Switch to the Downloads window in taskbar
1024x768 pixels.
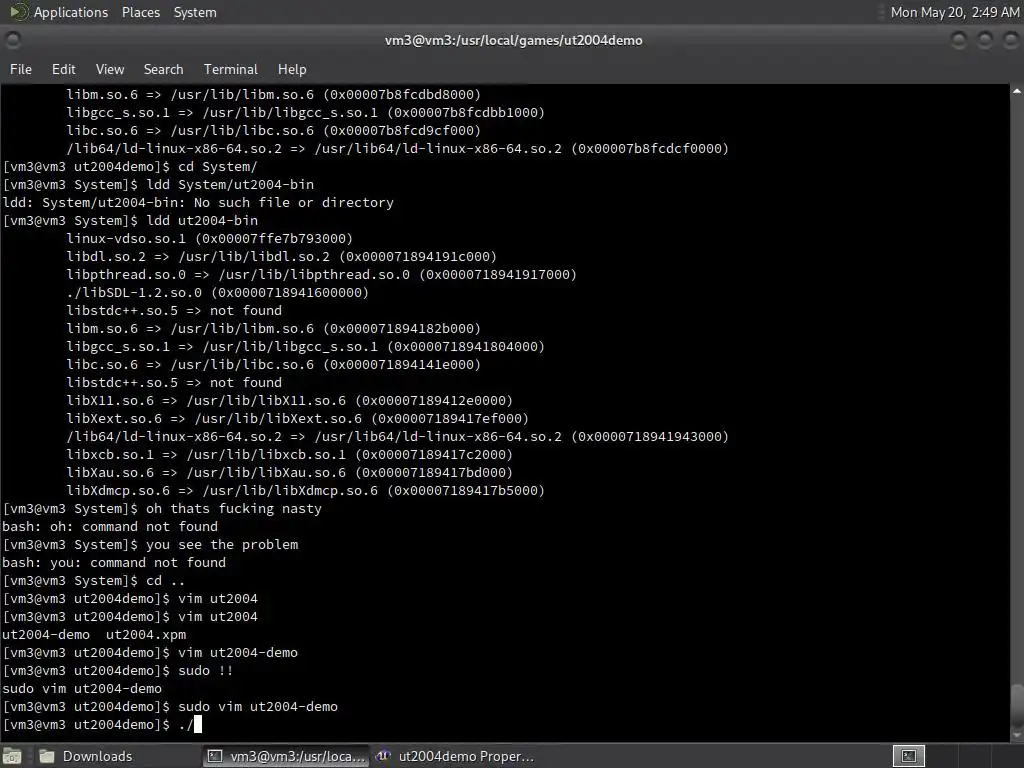point(97,756)
